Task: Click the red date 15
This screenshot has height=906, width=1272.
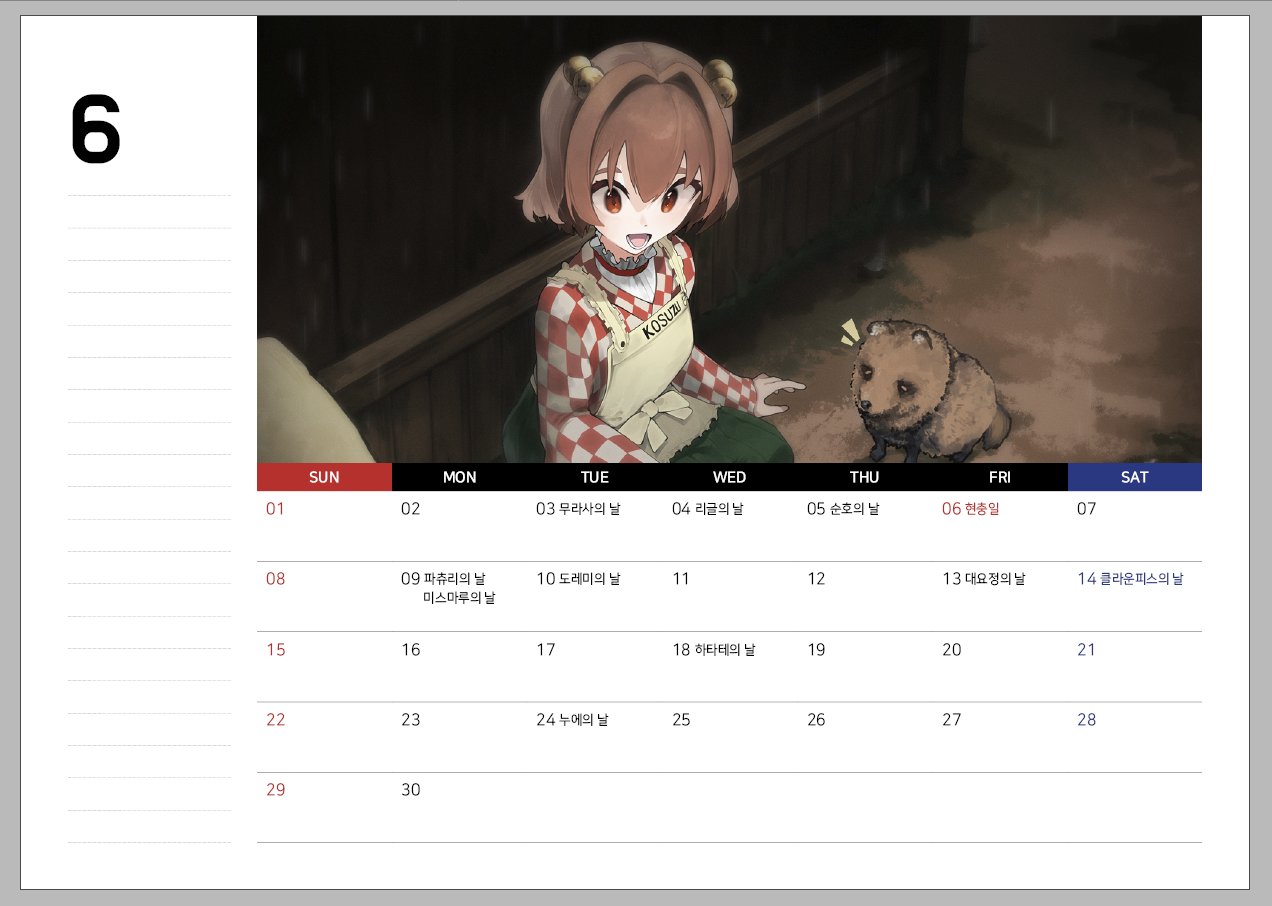Action: pyautogui.click(x=275, y=650)
